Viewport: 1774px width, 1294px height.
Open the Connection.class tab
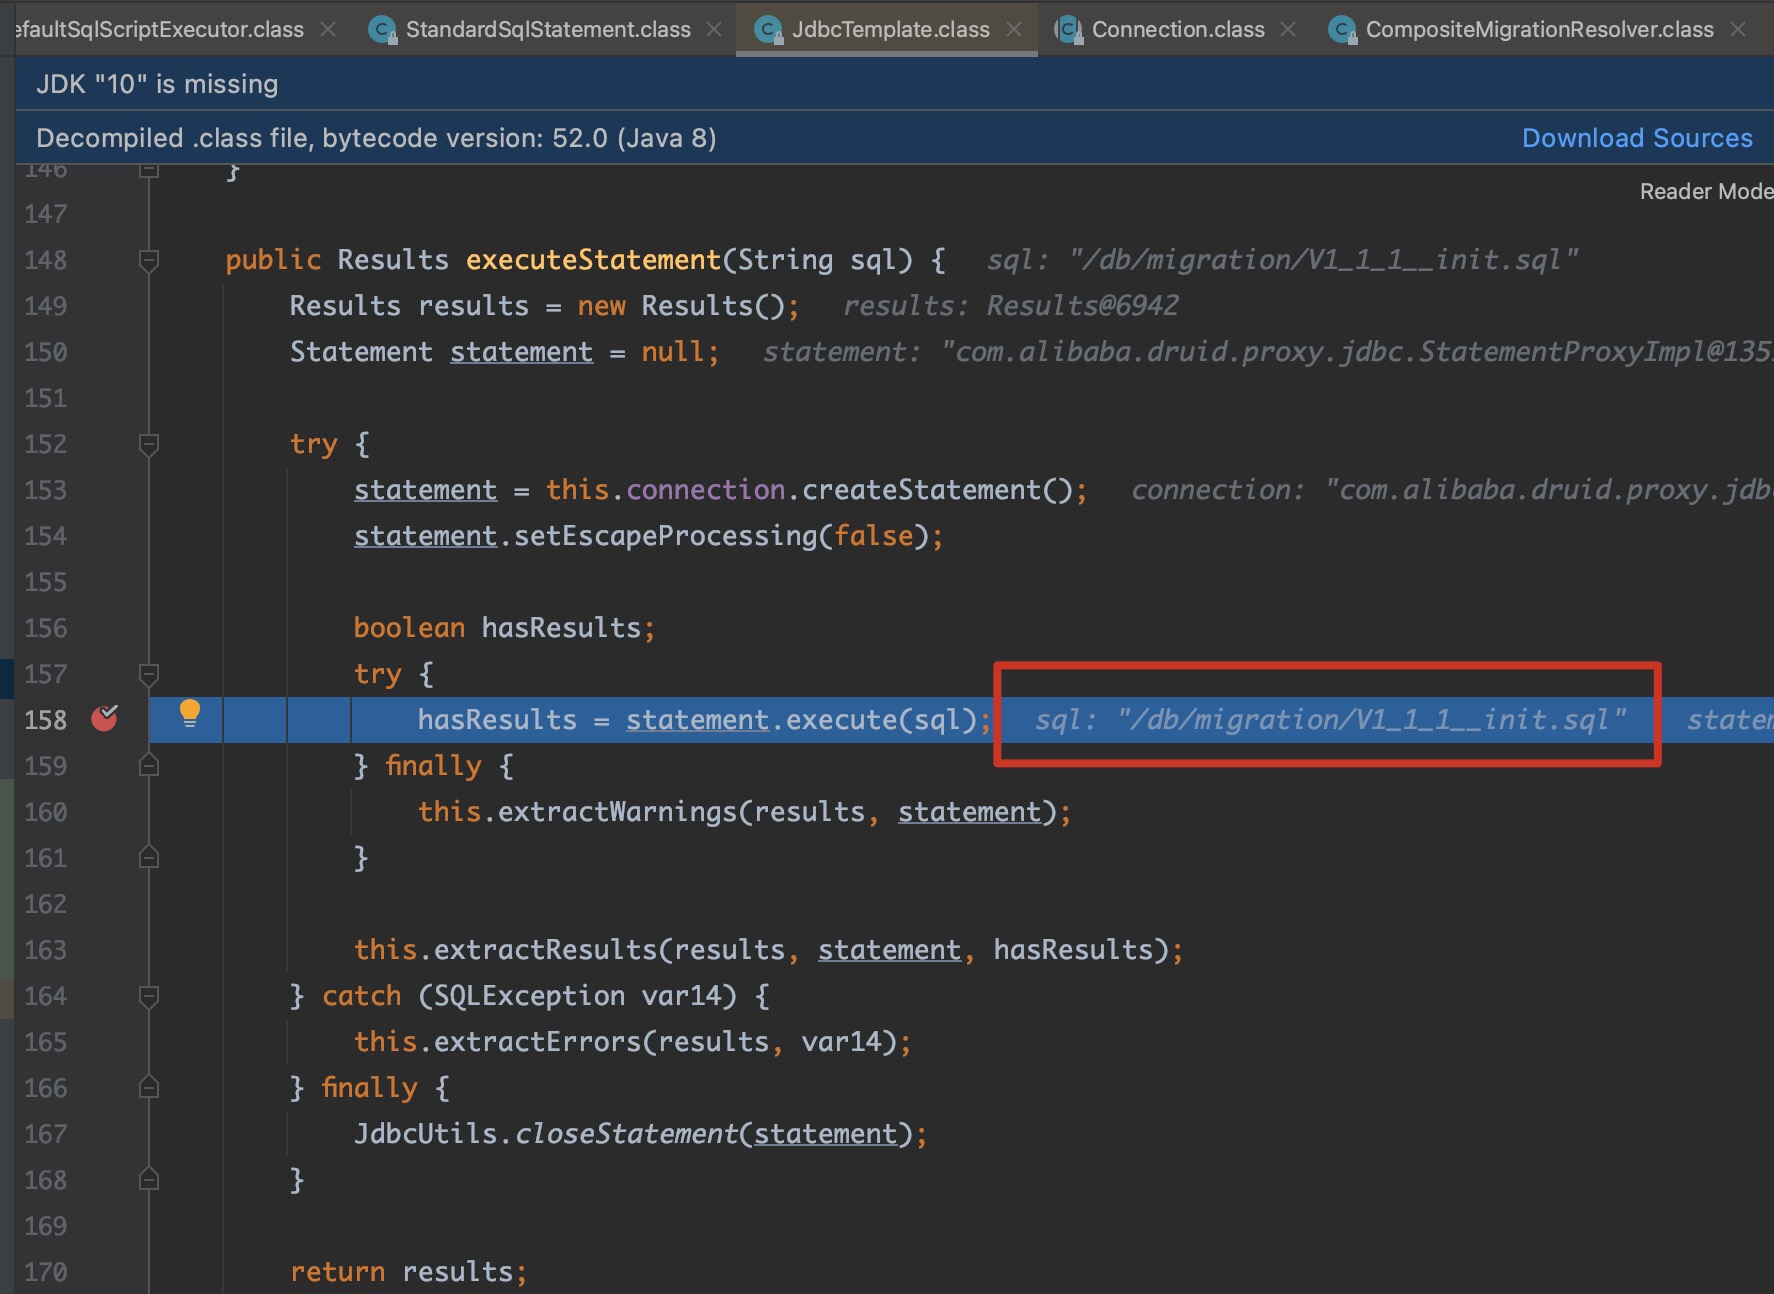tap(1177, 30)
